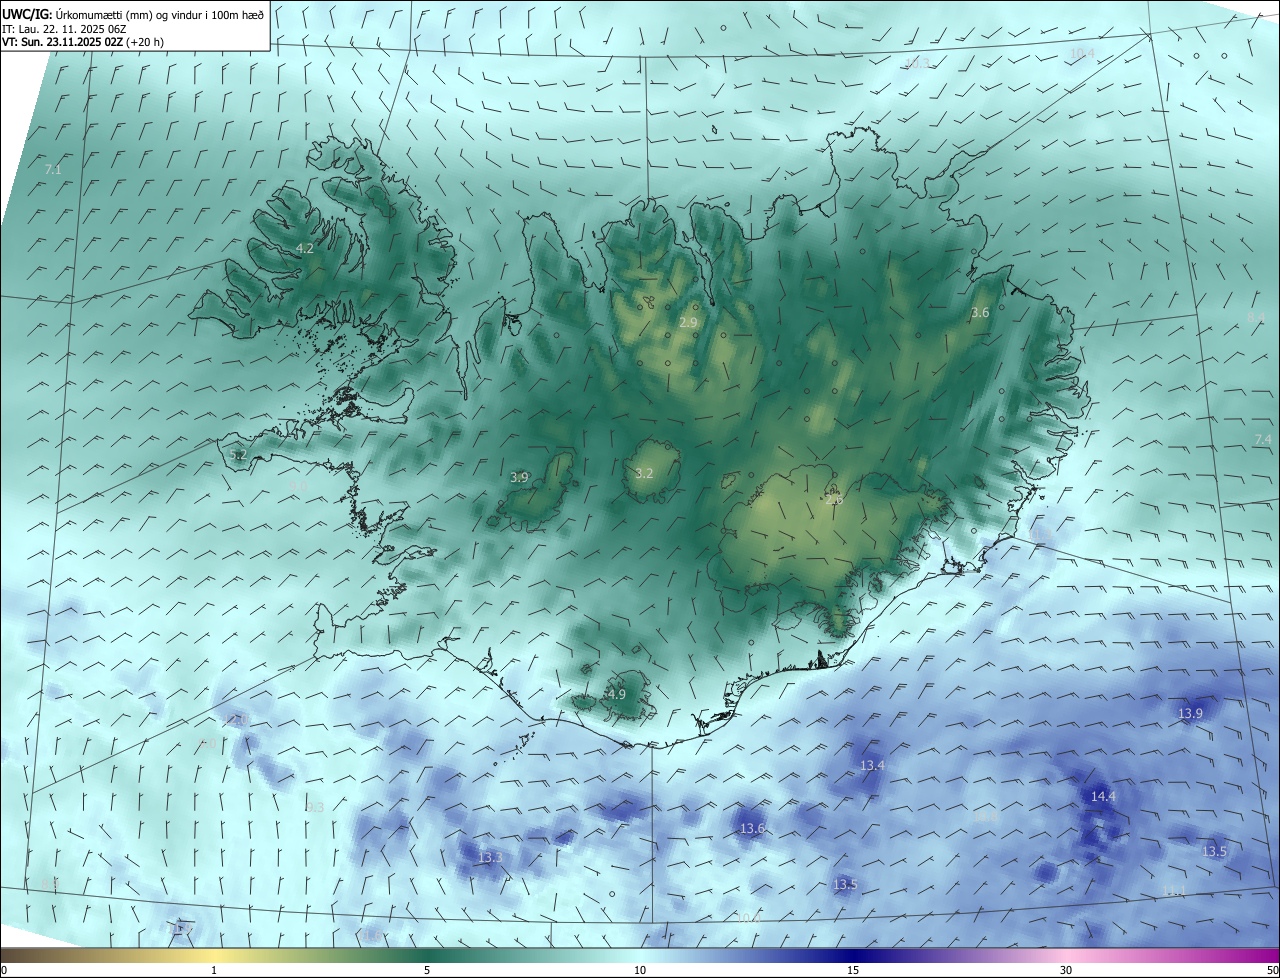Click the '30' tick on the color scale
The height and width of the screenshot is (978, 1280).
(1066, 970)
